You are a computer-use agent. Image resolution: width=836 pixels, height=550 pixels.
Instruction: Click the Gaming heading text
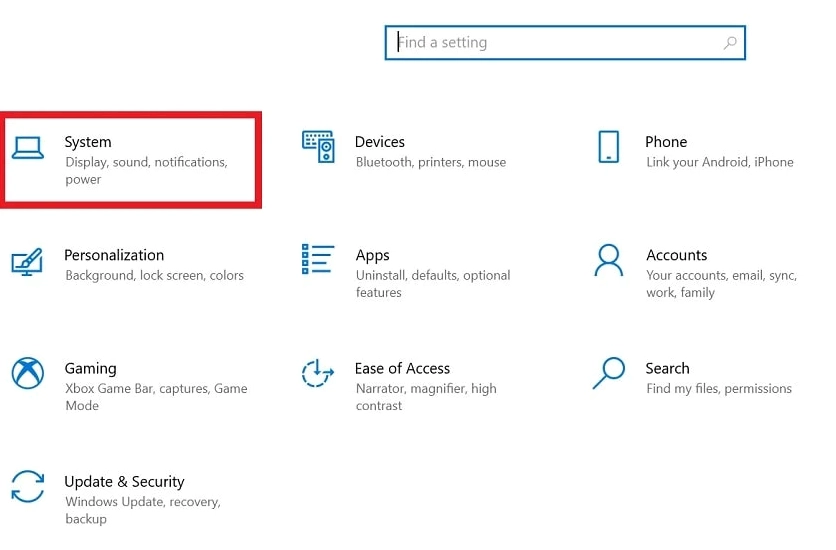(x=91, y=369)
